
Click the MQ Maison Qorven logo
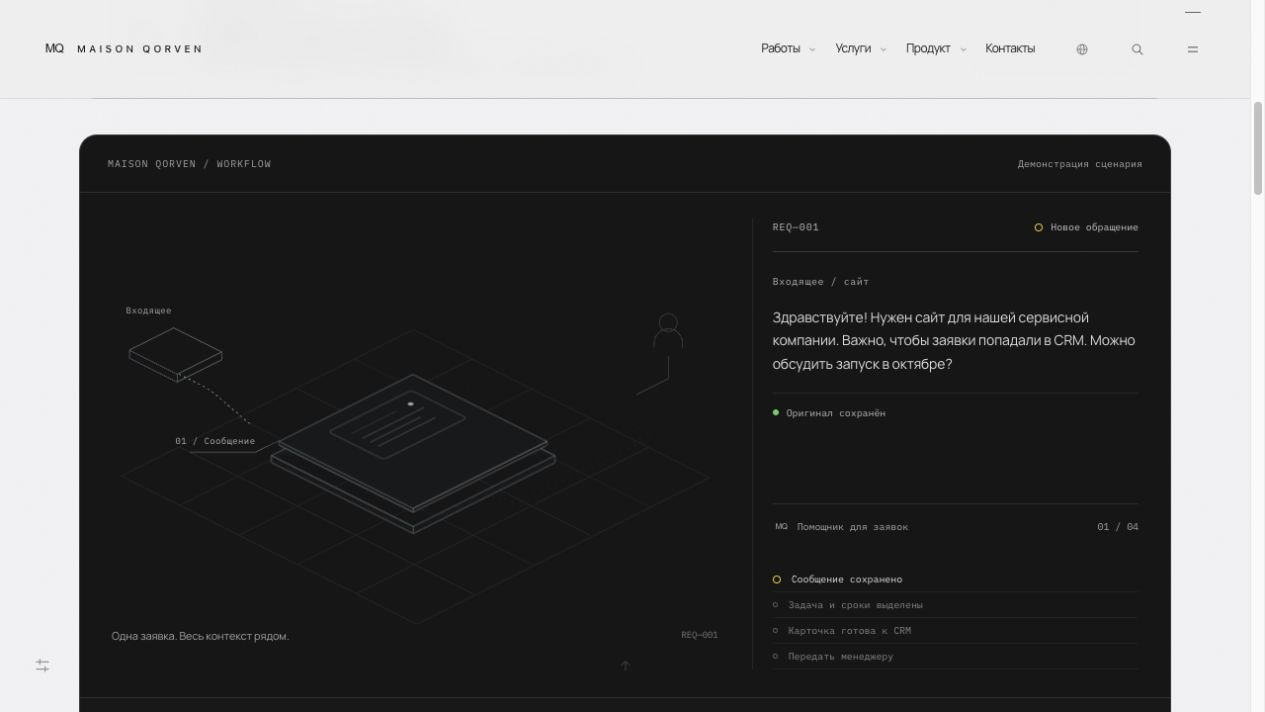123,48
